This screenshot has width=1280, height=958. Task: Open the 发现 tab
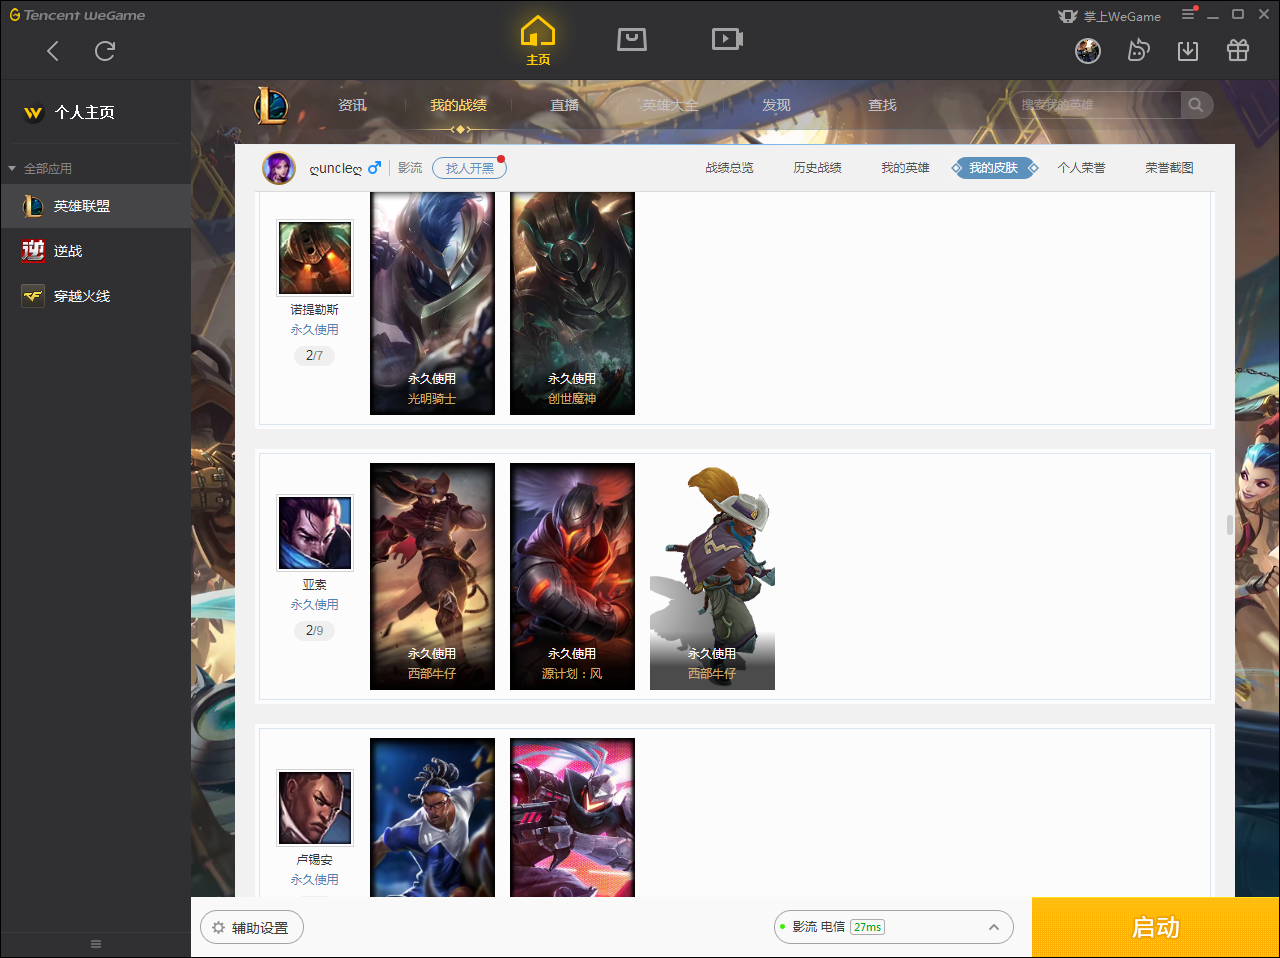(x=776, y=105)
